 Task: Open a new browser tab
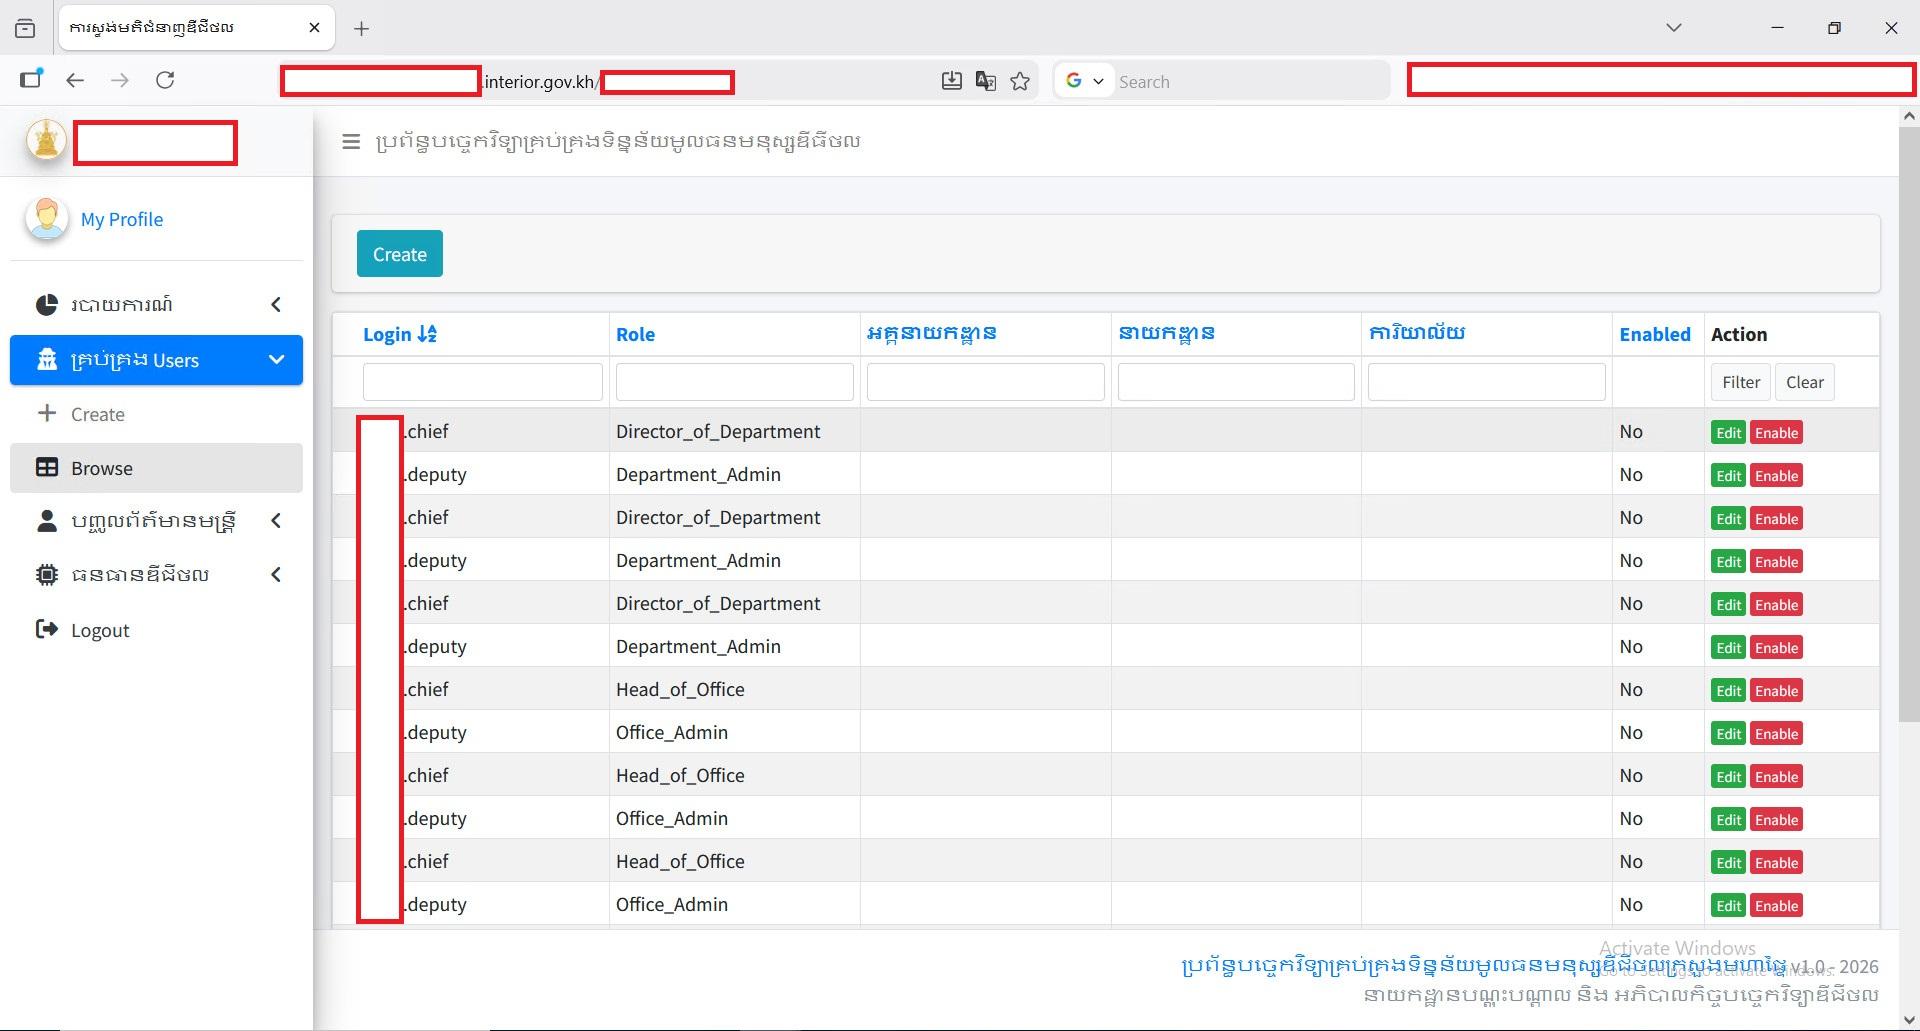[361, 29]
